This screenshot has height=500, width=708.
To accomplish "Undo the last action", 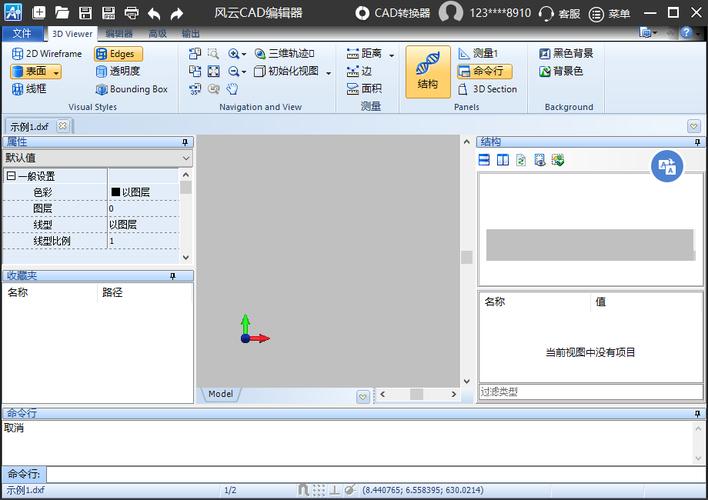I will coord(154,13).
